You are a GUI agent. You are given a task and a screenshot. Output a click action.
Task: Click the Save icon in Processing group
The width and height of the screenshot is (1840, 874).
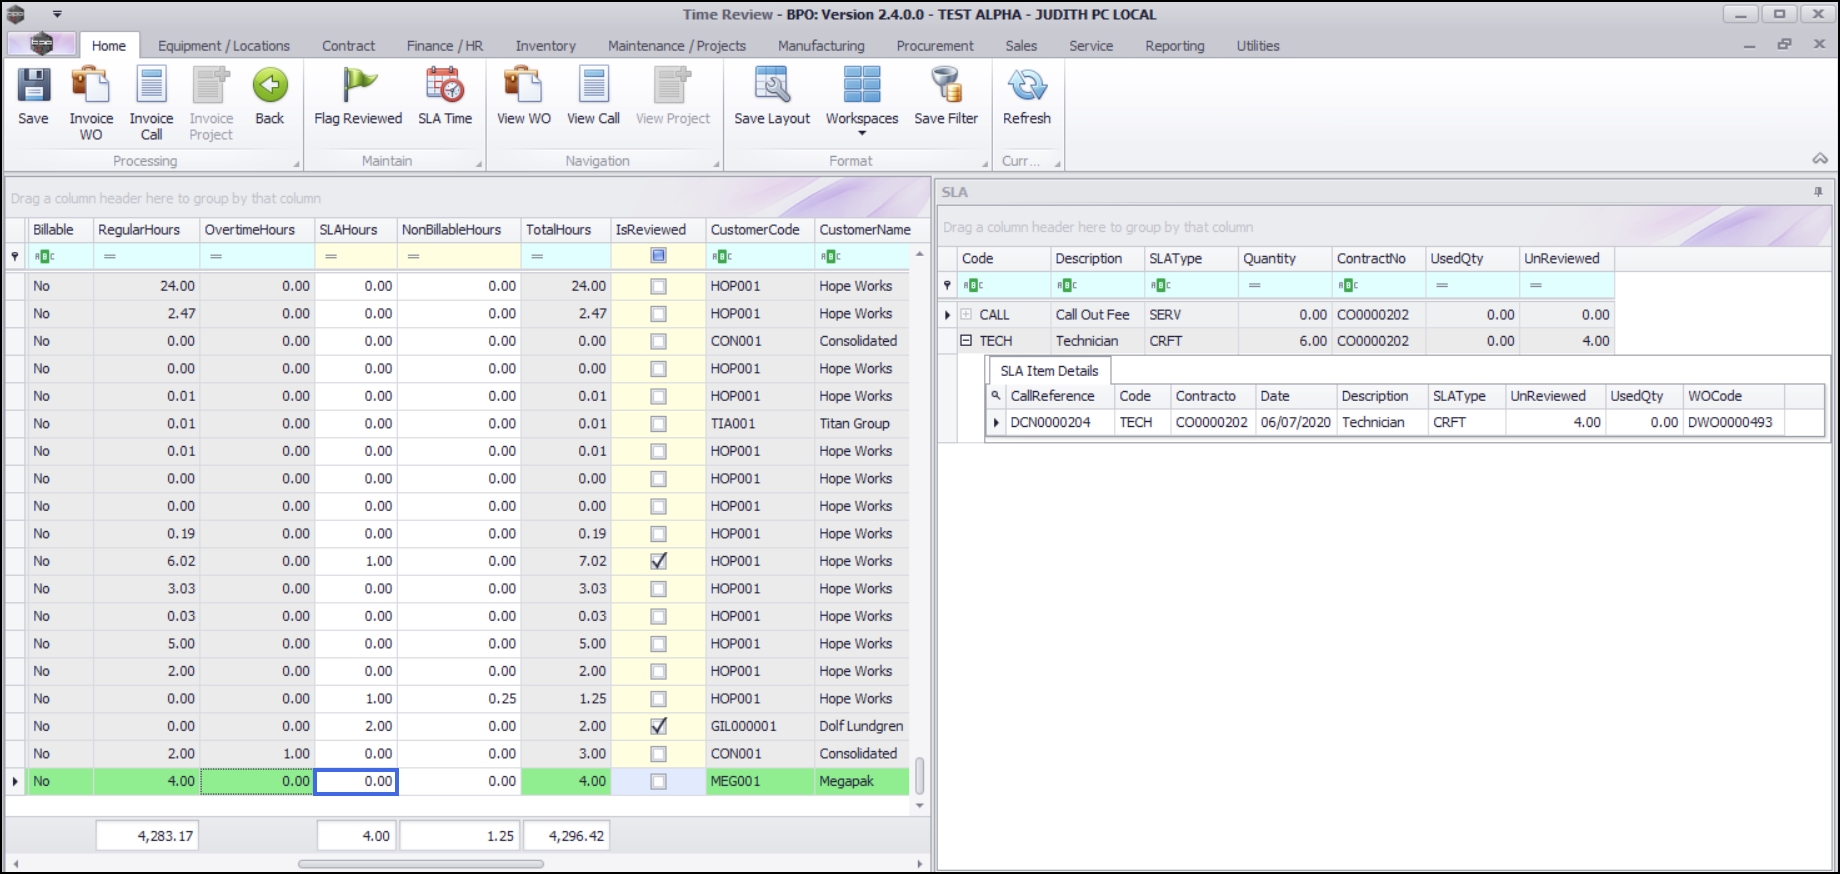[x=33, y=87]
